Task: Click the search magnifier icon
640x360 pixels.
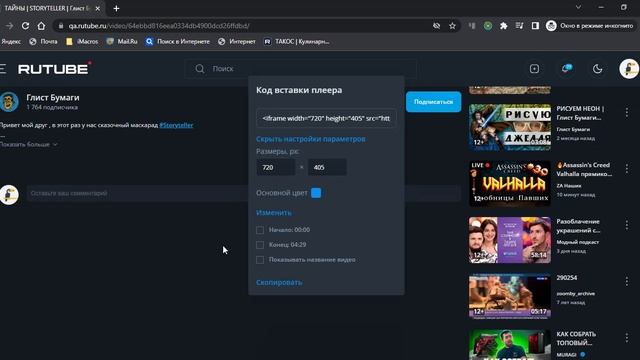Action: click(x=200, y=69)
